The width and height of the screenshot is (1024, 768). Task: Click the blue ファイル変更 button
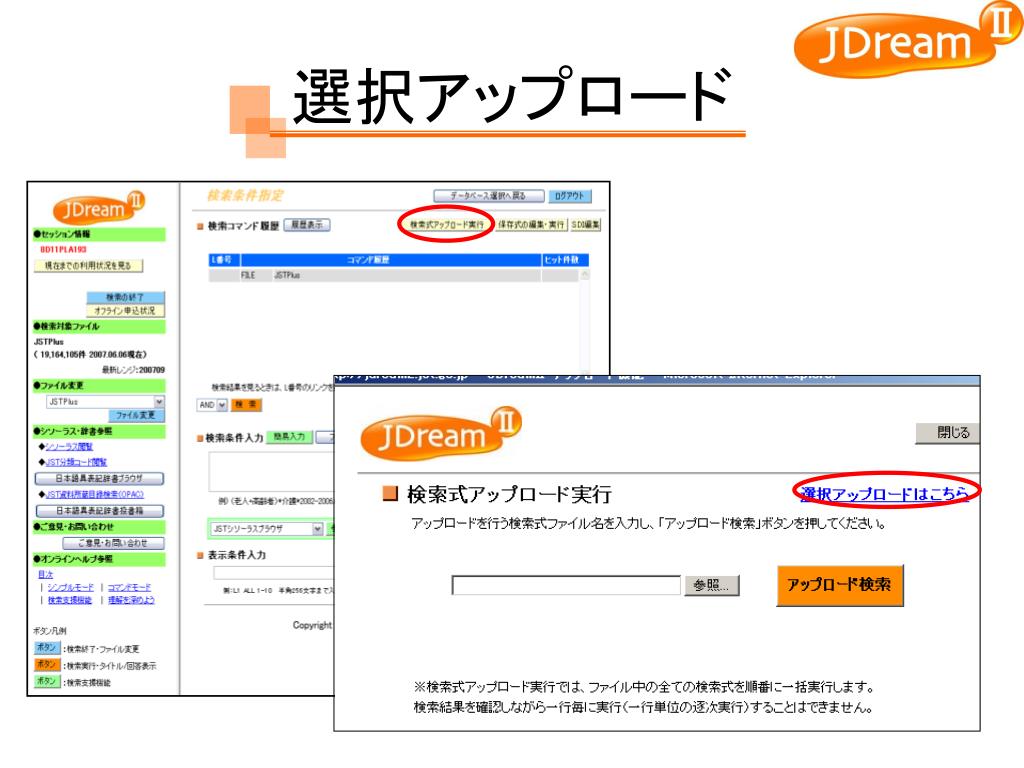click(136, 415)
